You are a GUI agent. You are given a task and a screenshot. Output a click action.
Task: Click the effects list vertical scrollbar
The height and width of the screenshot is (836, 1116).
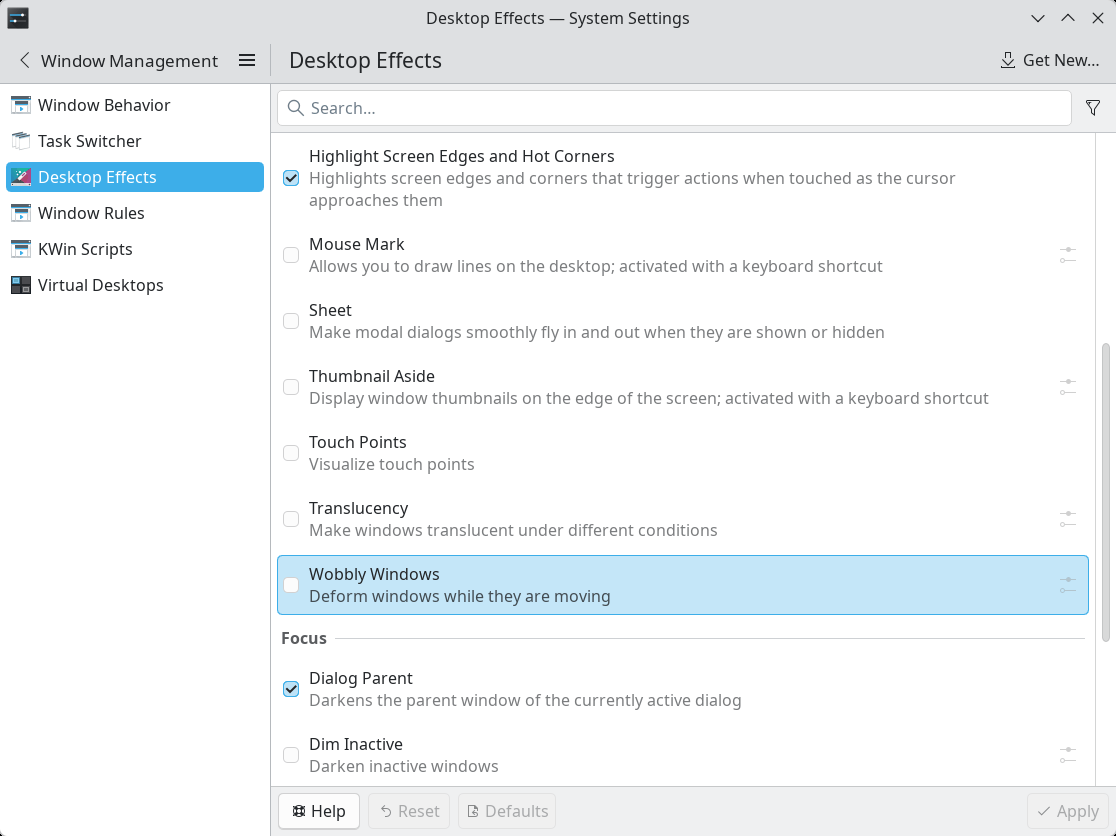(x=1105, y=490)
